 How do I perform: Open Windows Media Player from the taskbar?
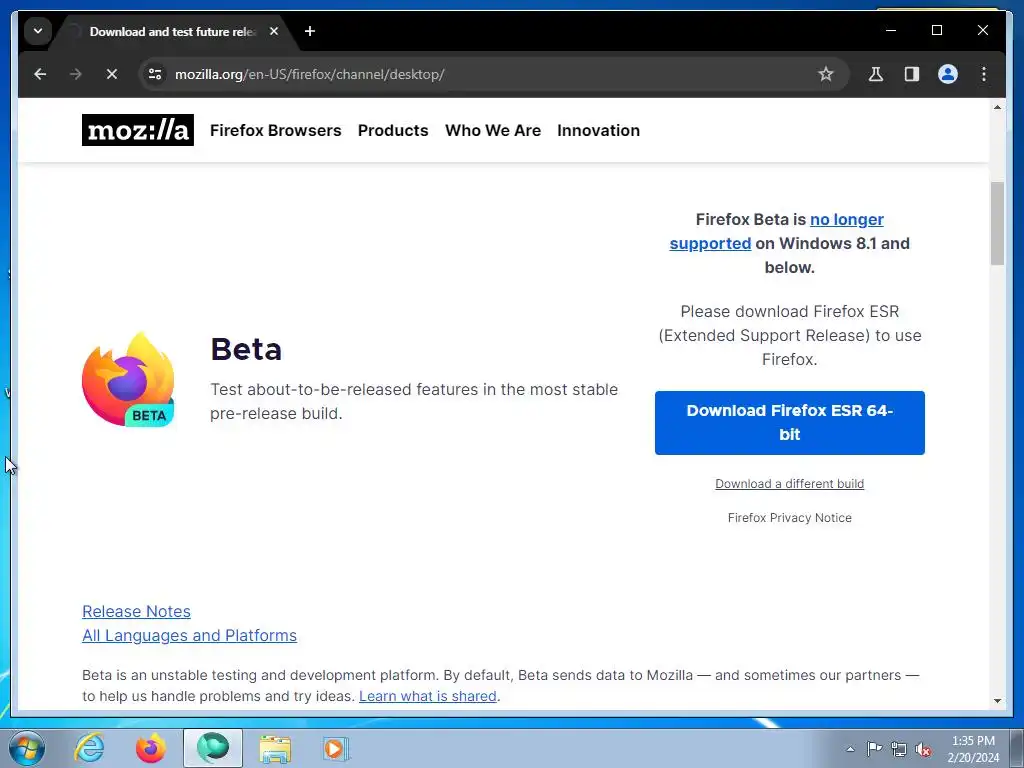[336, 748]
